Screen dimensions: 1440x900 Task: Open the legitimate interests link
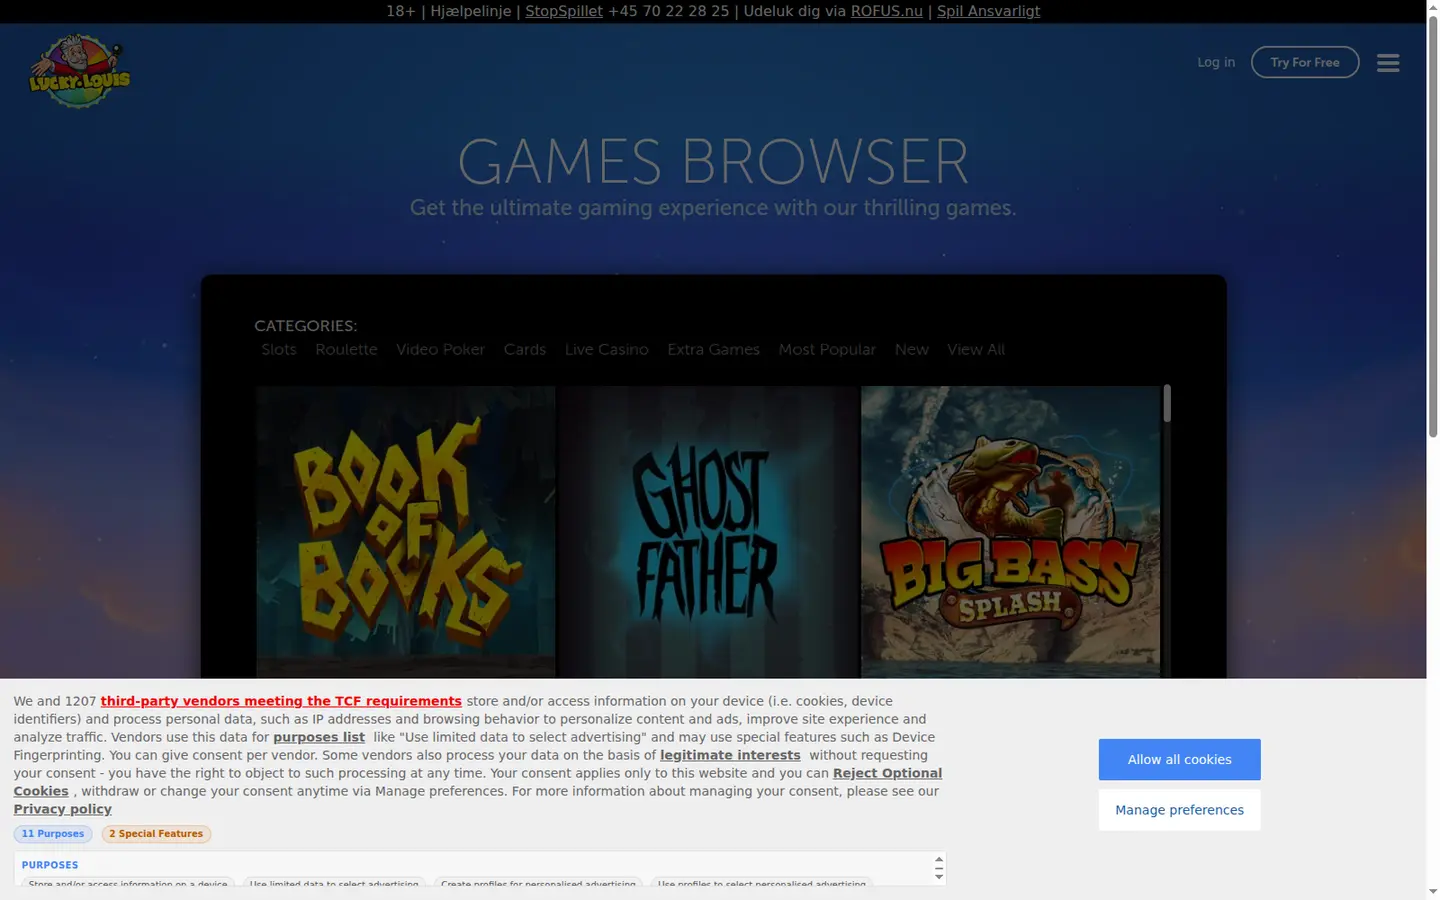pos(730,755)
